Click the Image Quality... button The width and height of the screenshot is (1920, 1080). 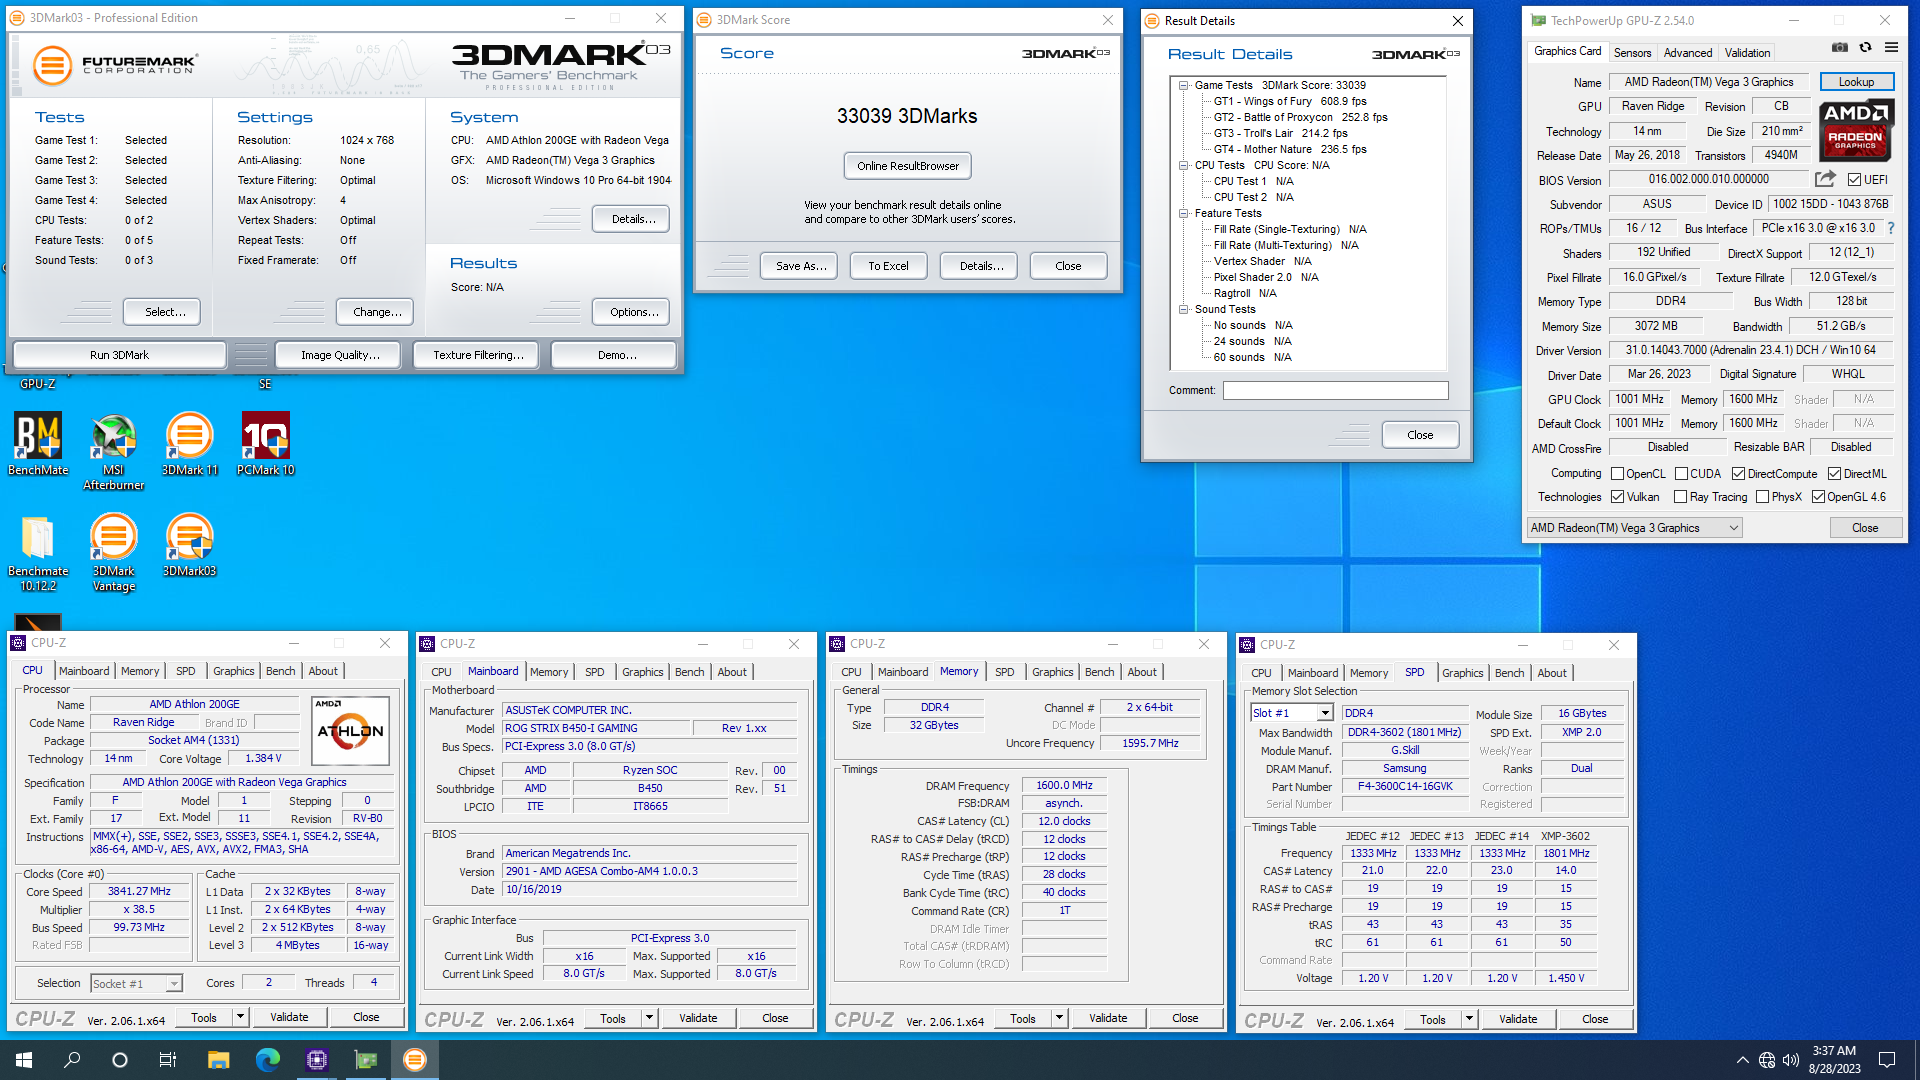click(x=340, y=355)
